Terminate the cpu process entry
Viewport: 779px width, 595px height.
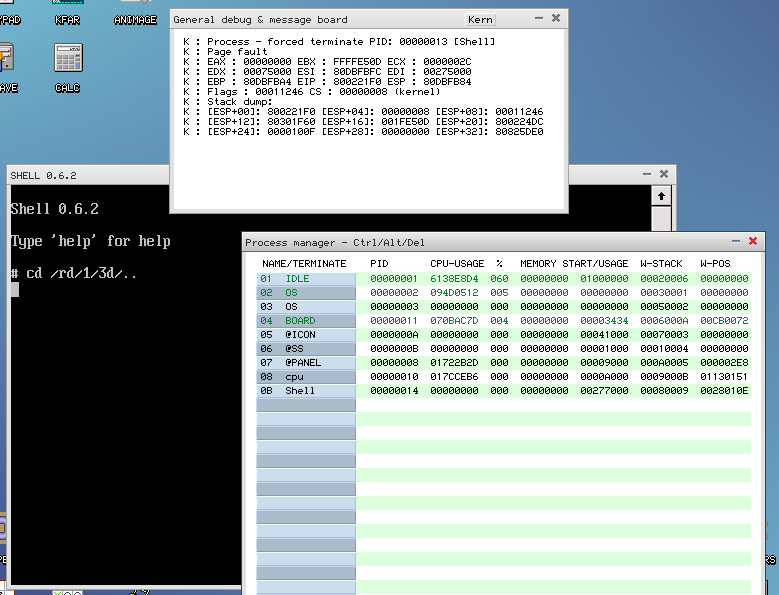pos(305,376)
